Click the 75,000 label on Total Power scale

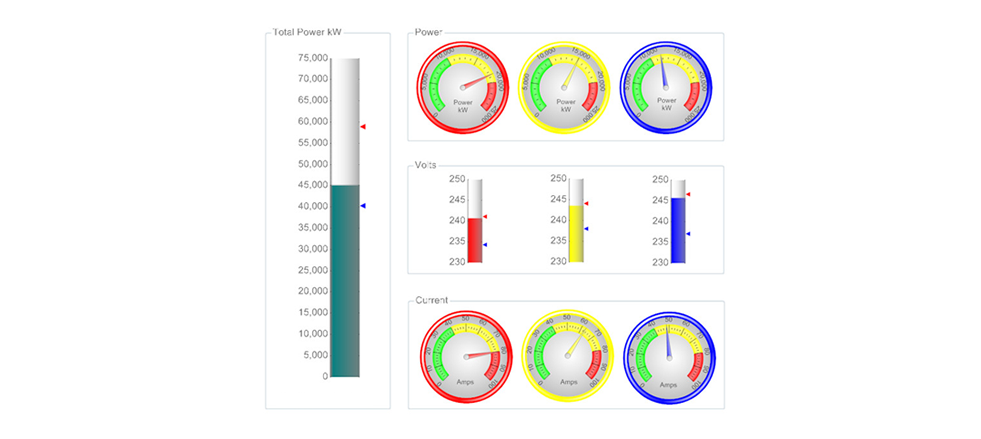tap(313, 58)
